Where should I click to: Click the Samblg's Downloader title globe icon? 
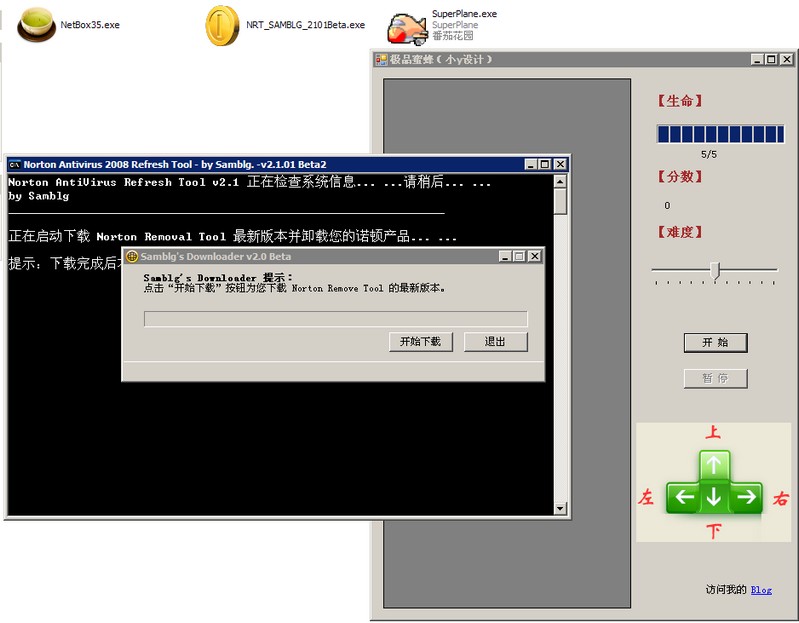[x=132, y=256]
